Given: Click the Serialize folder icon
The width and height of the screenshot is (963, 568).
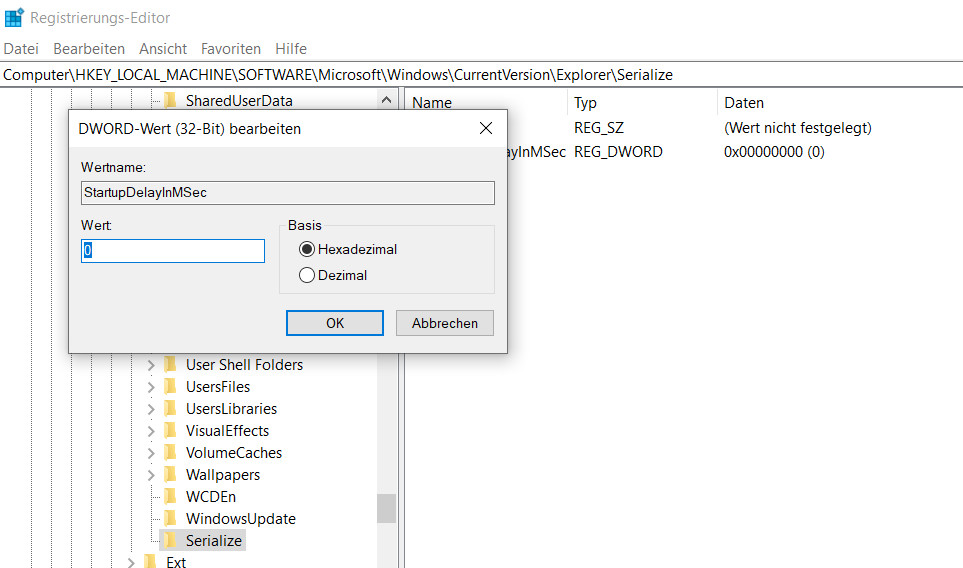Looking at the screenshot, I should point(171,540).
